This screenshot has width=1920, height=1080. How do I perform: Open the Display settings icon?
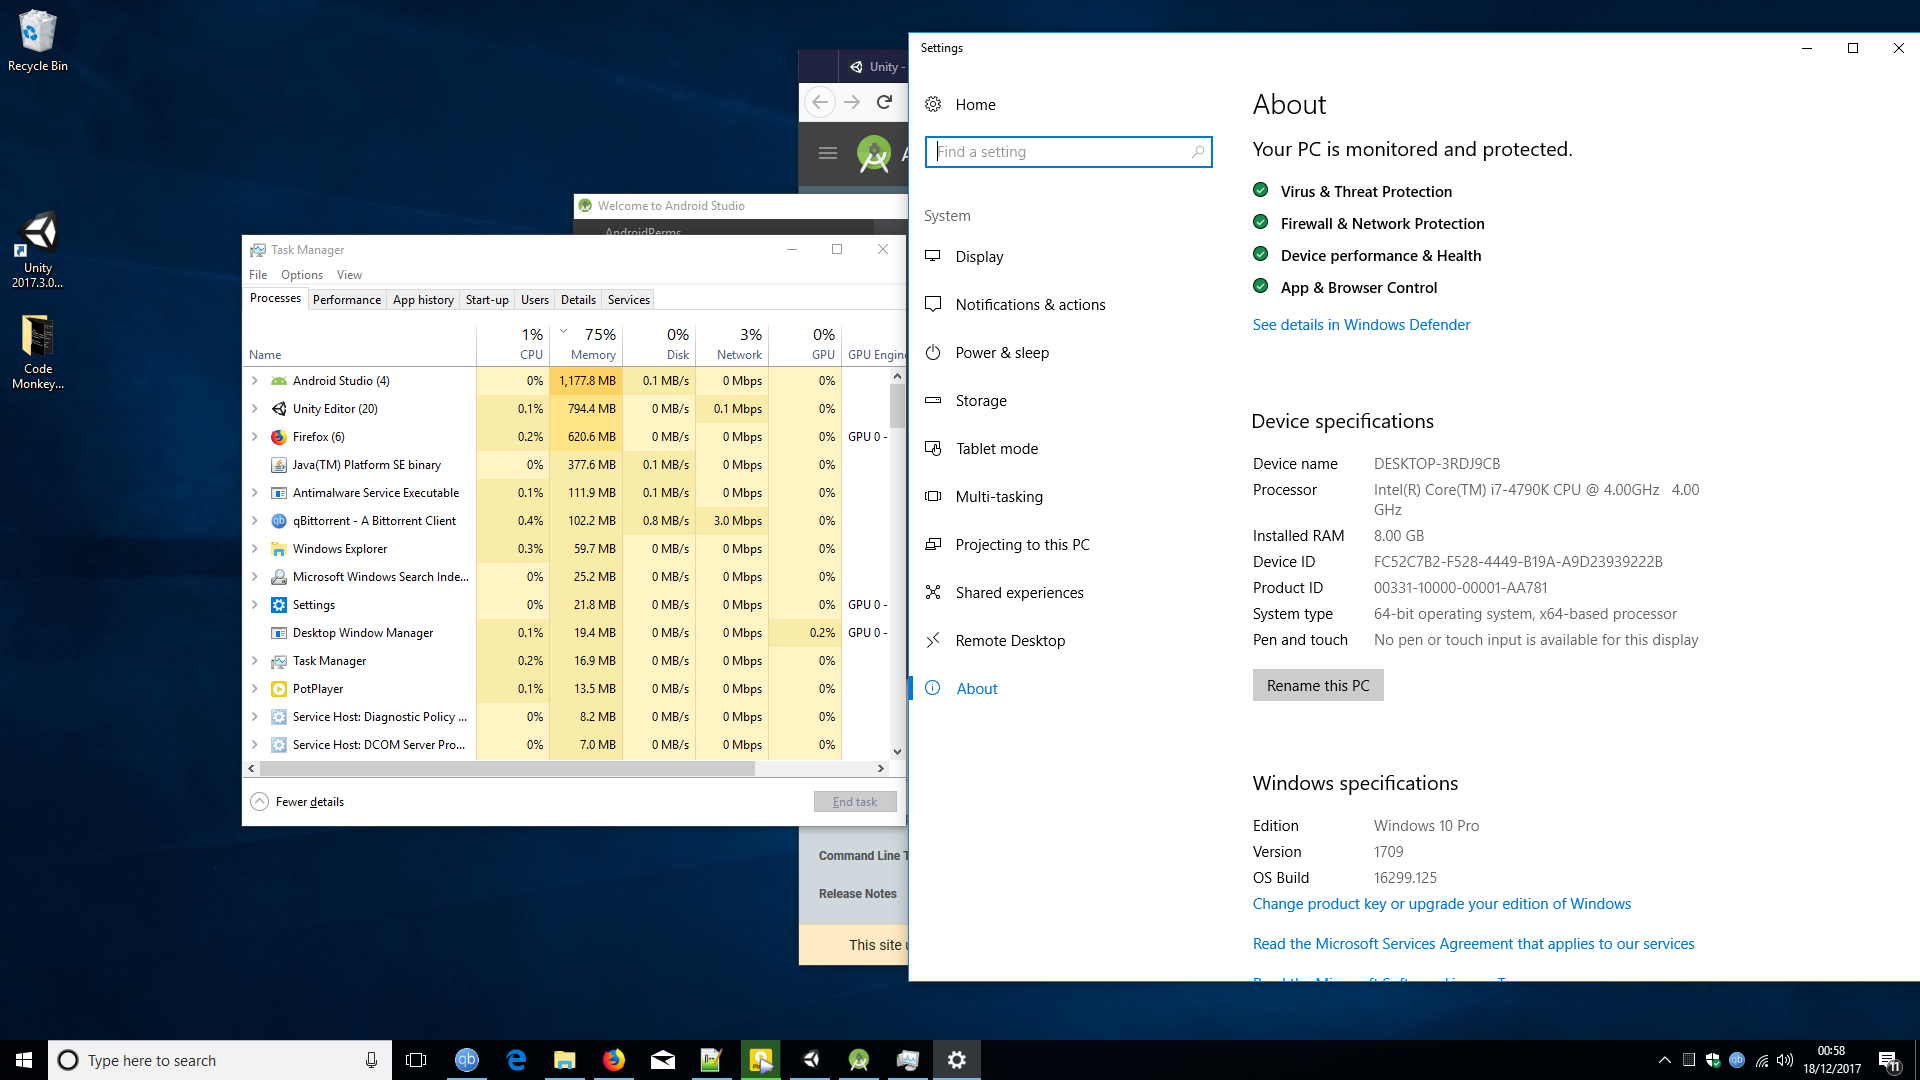(x=933, y=256)
